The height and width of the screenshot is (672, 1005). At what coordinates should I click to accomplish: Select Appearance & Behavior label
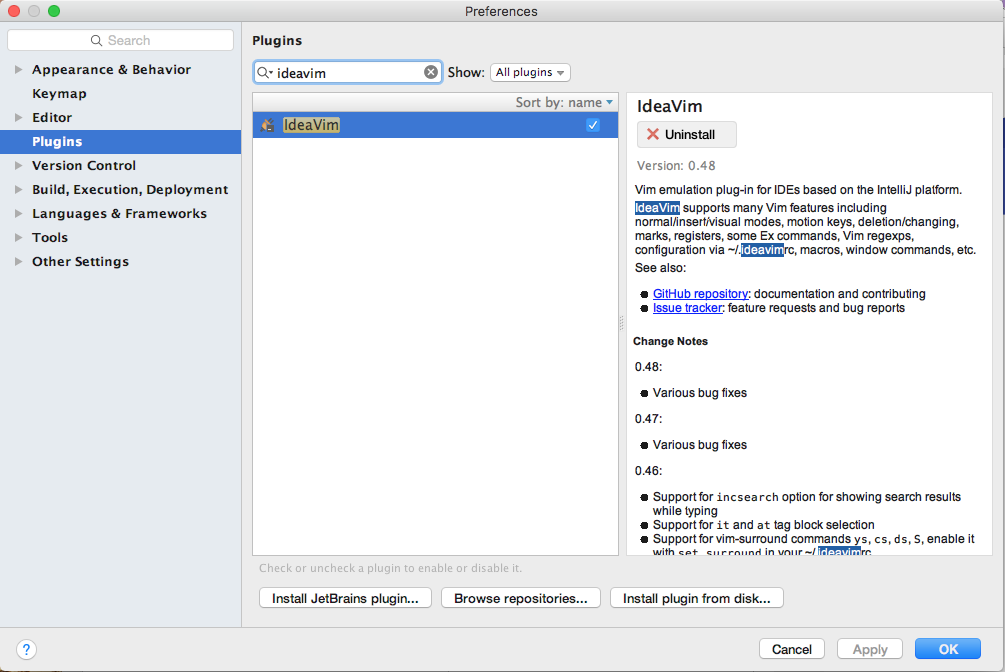pos(112,69)
